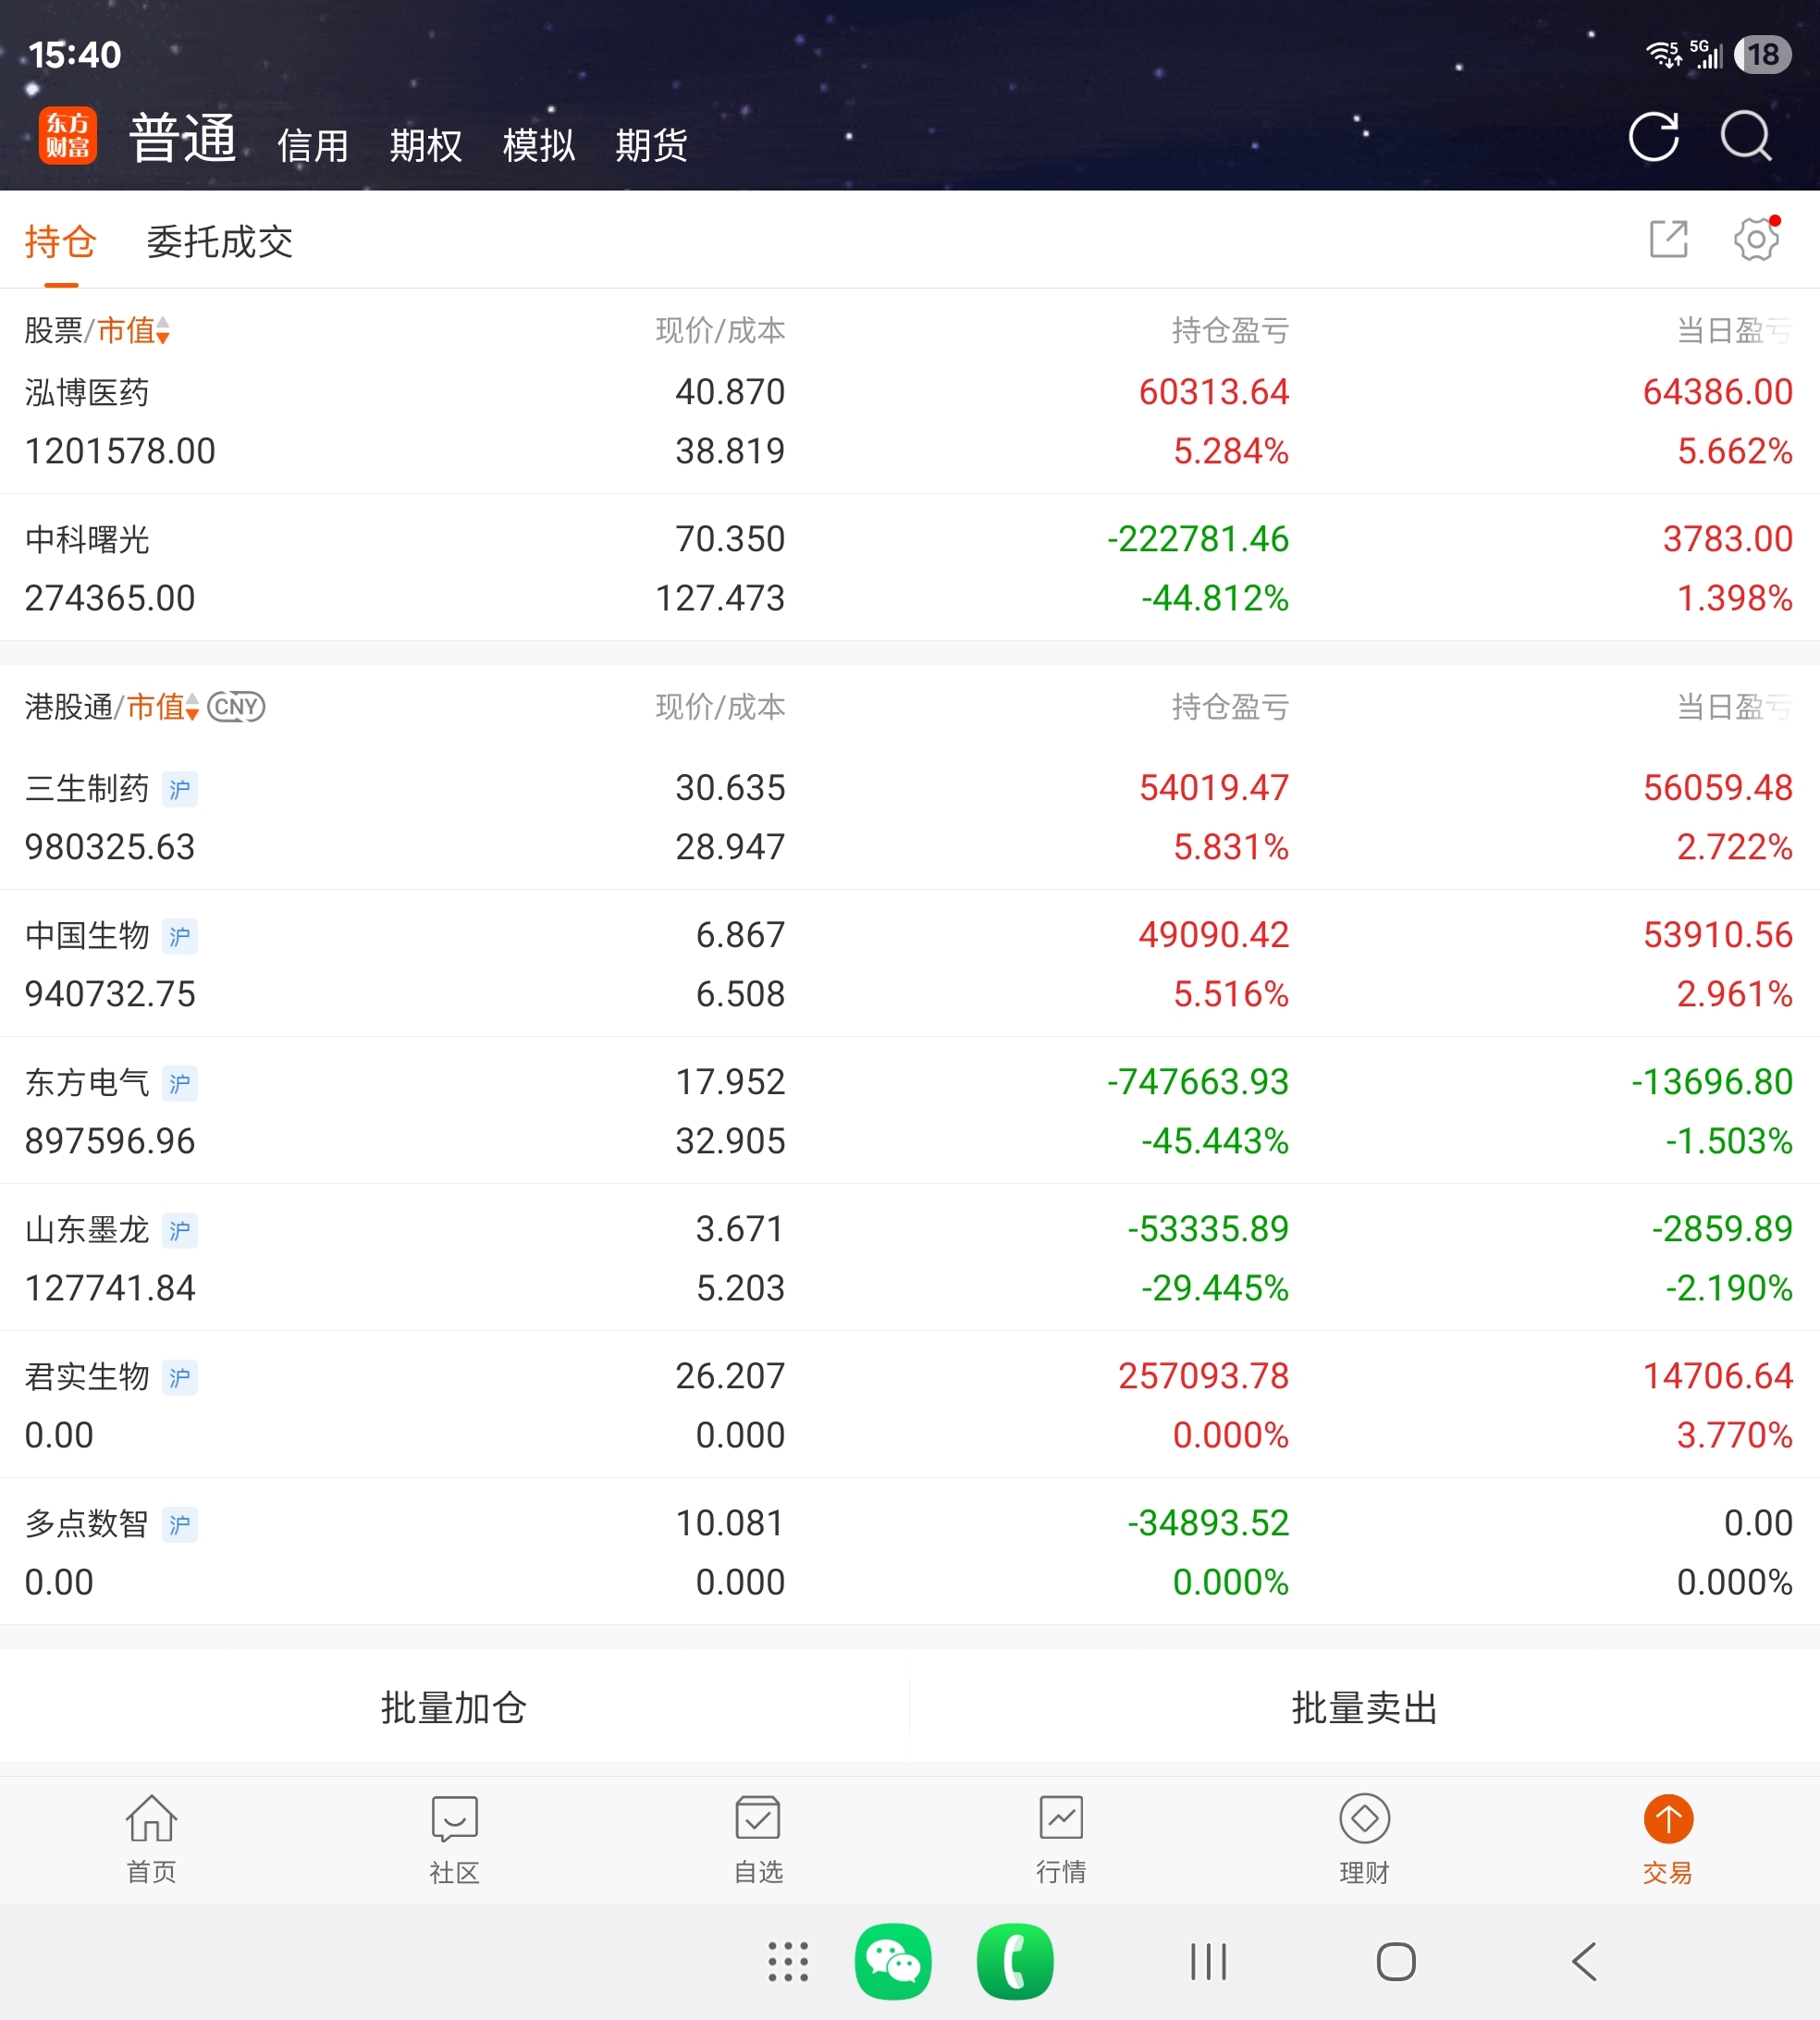Tap the 首页 home icon
1820x2020 pixels.
pyautogui.click(x=151, y=1838)
